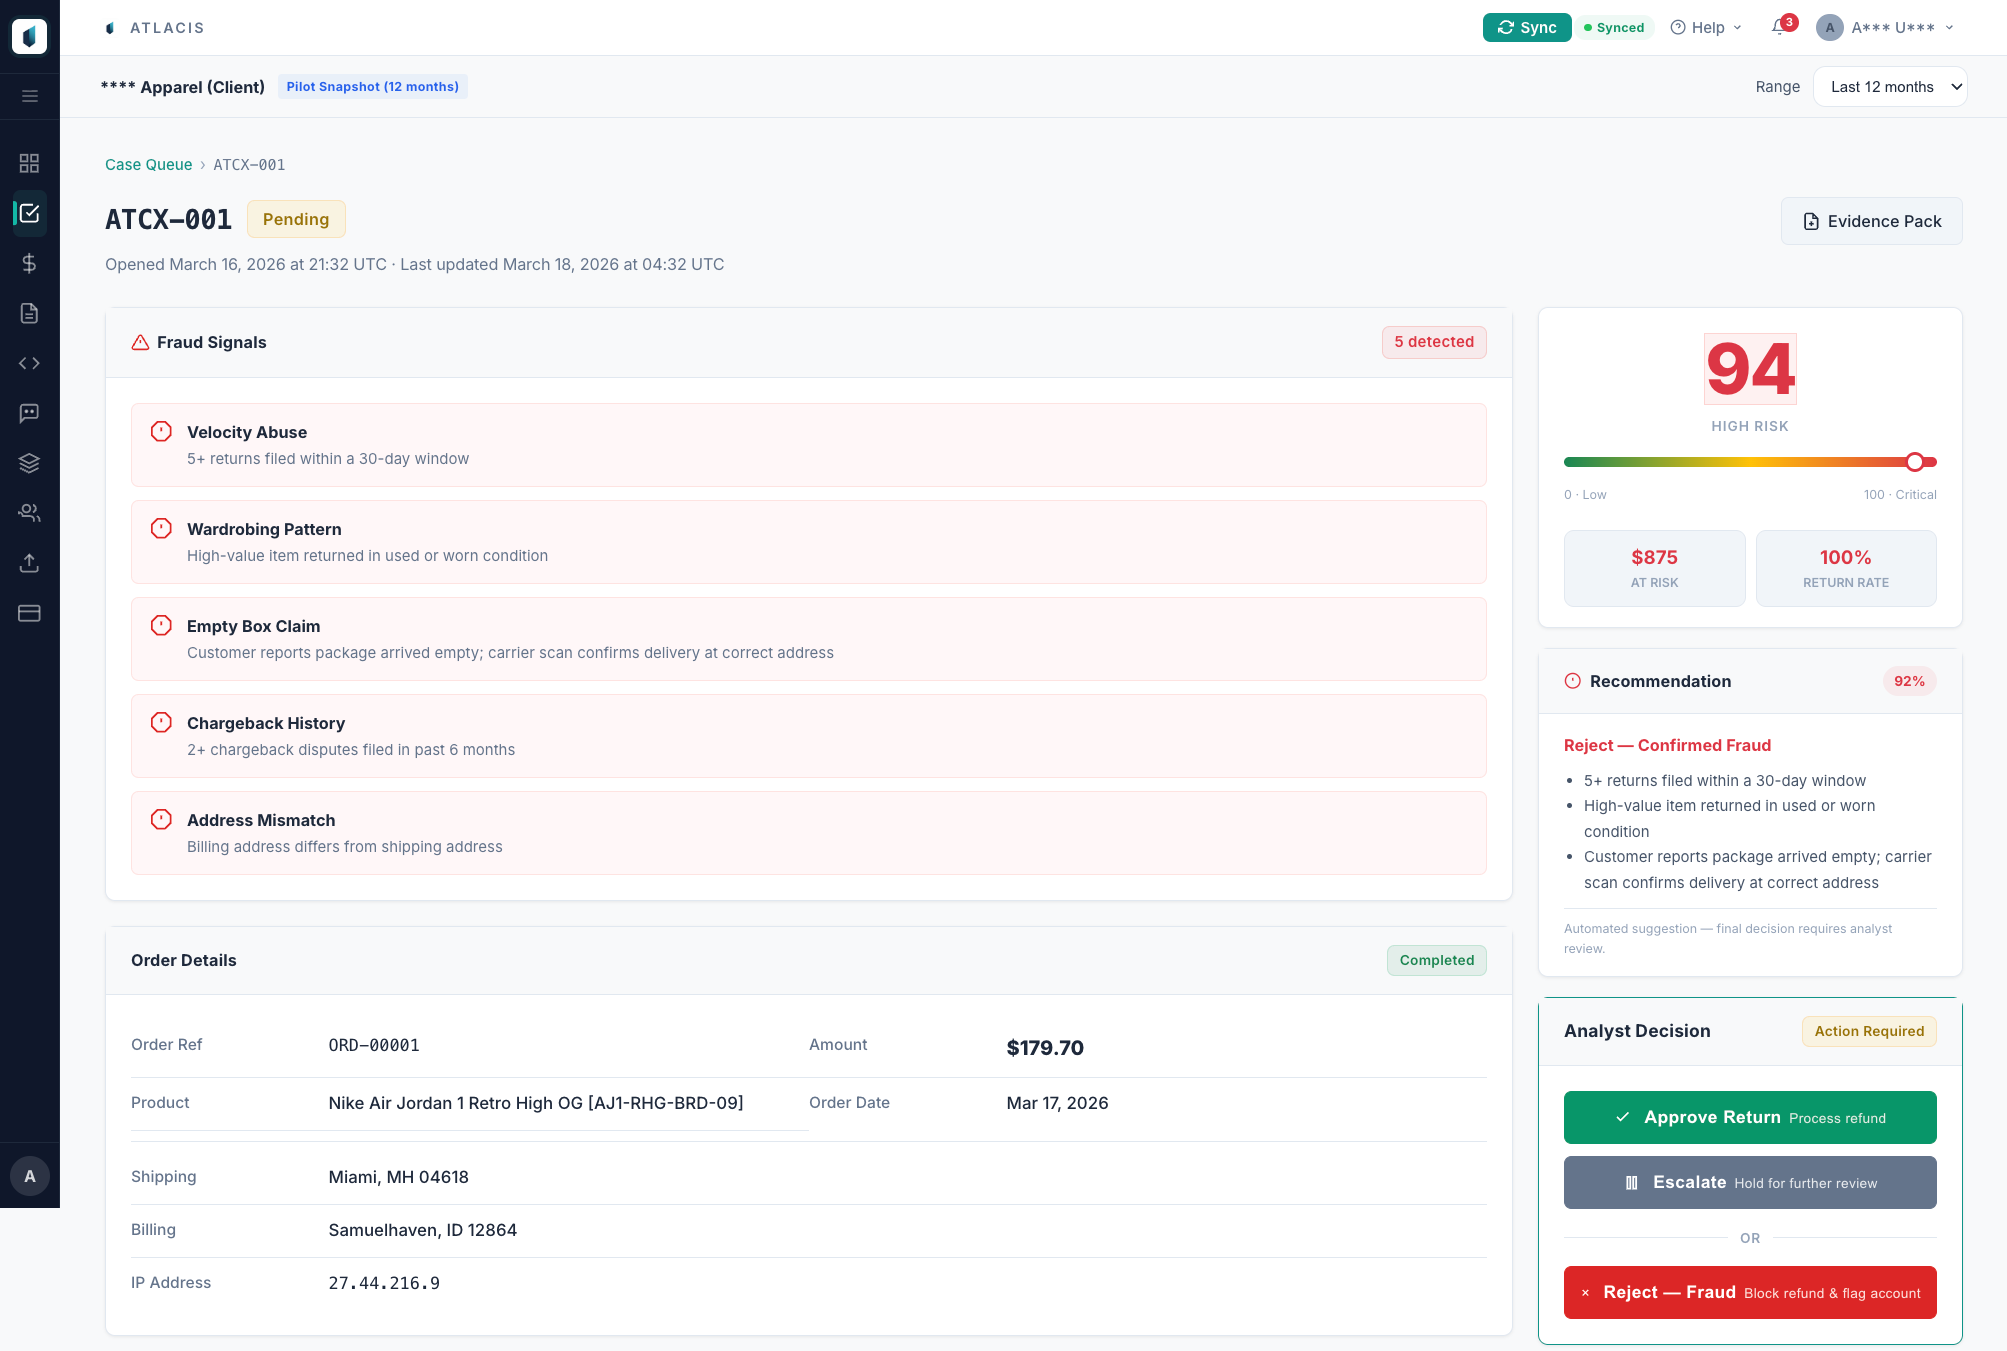Click billing address Samuelhaven, ID 12864
This screenshot has width=2007, height=1351.
(x=422, y=1230)
